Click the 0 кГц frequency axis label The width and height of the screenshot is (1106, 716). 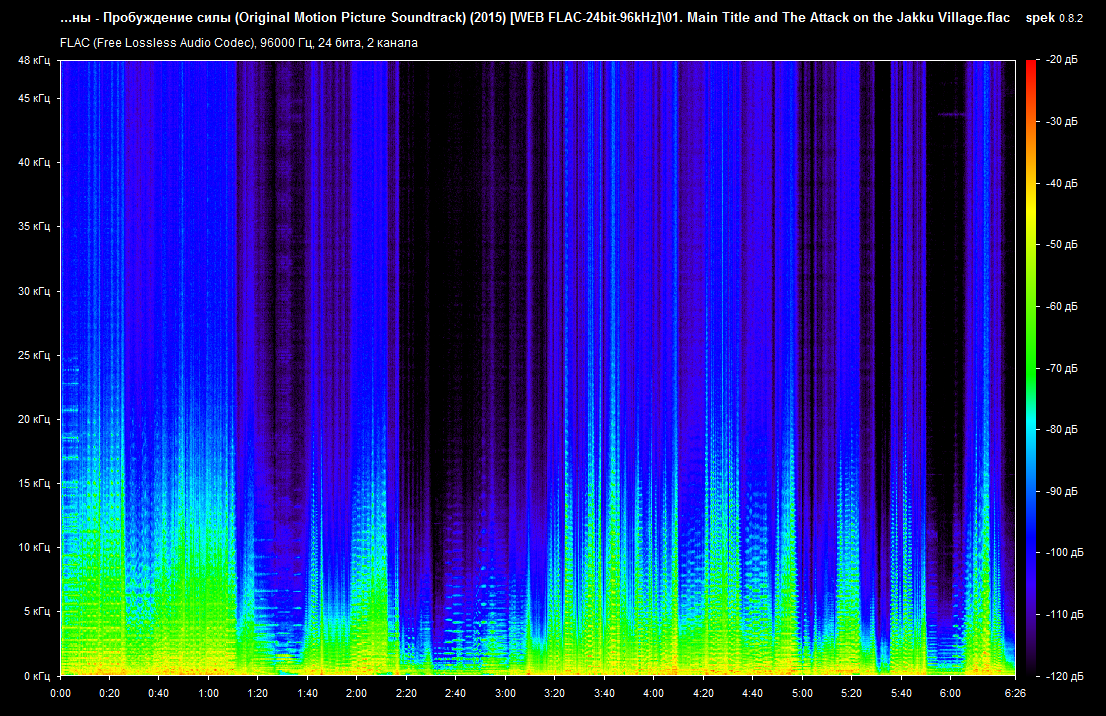pyautogui.click(x=36, y=676)
